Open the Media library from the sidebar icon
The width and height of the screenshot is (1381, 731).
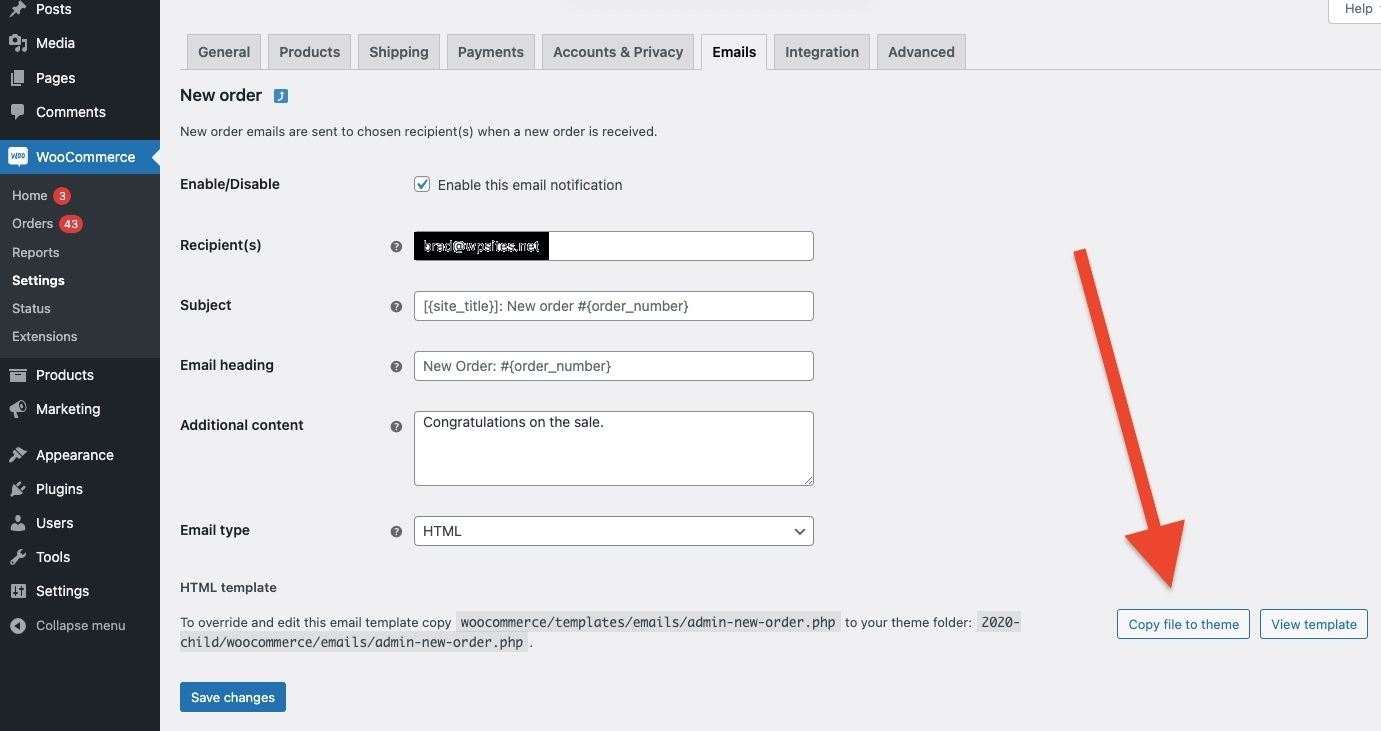coord(20,43)
